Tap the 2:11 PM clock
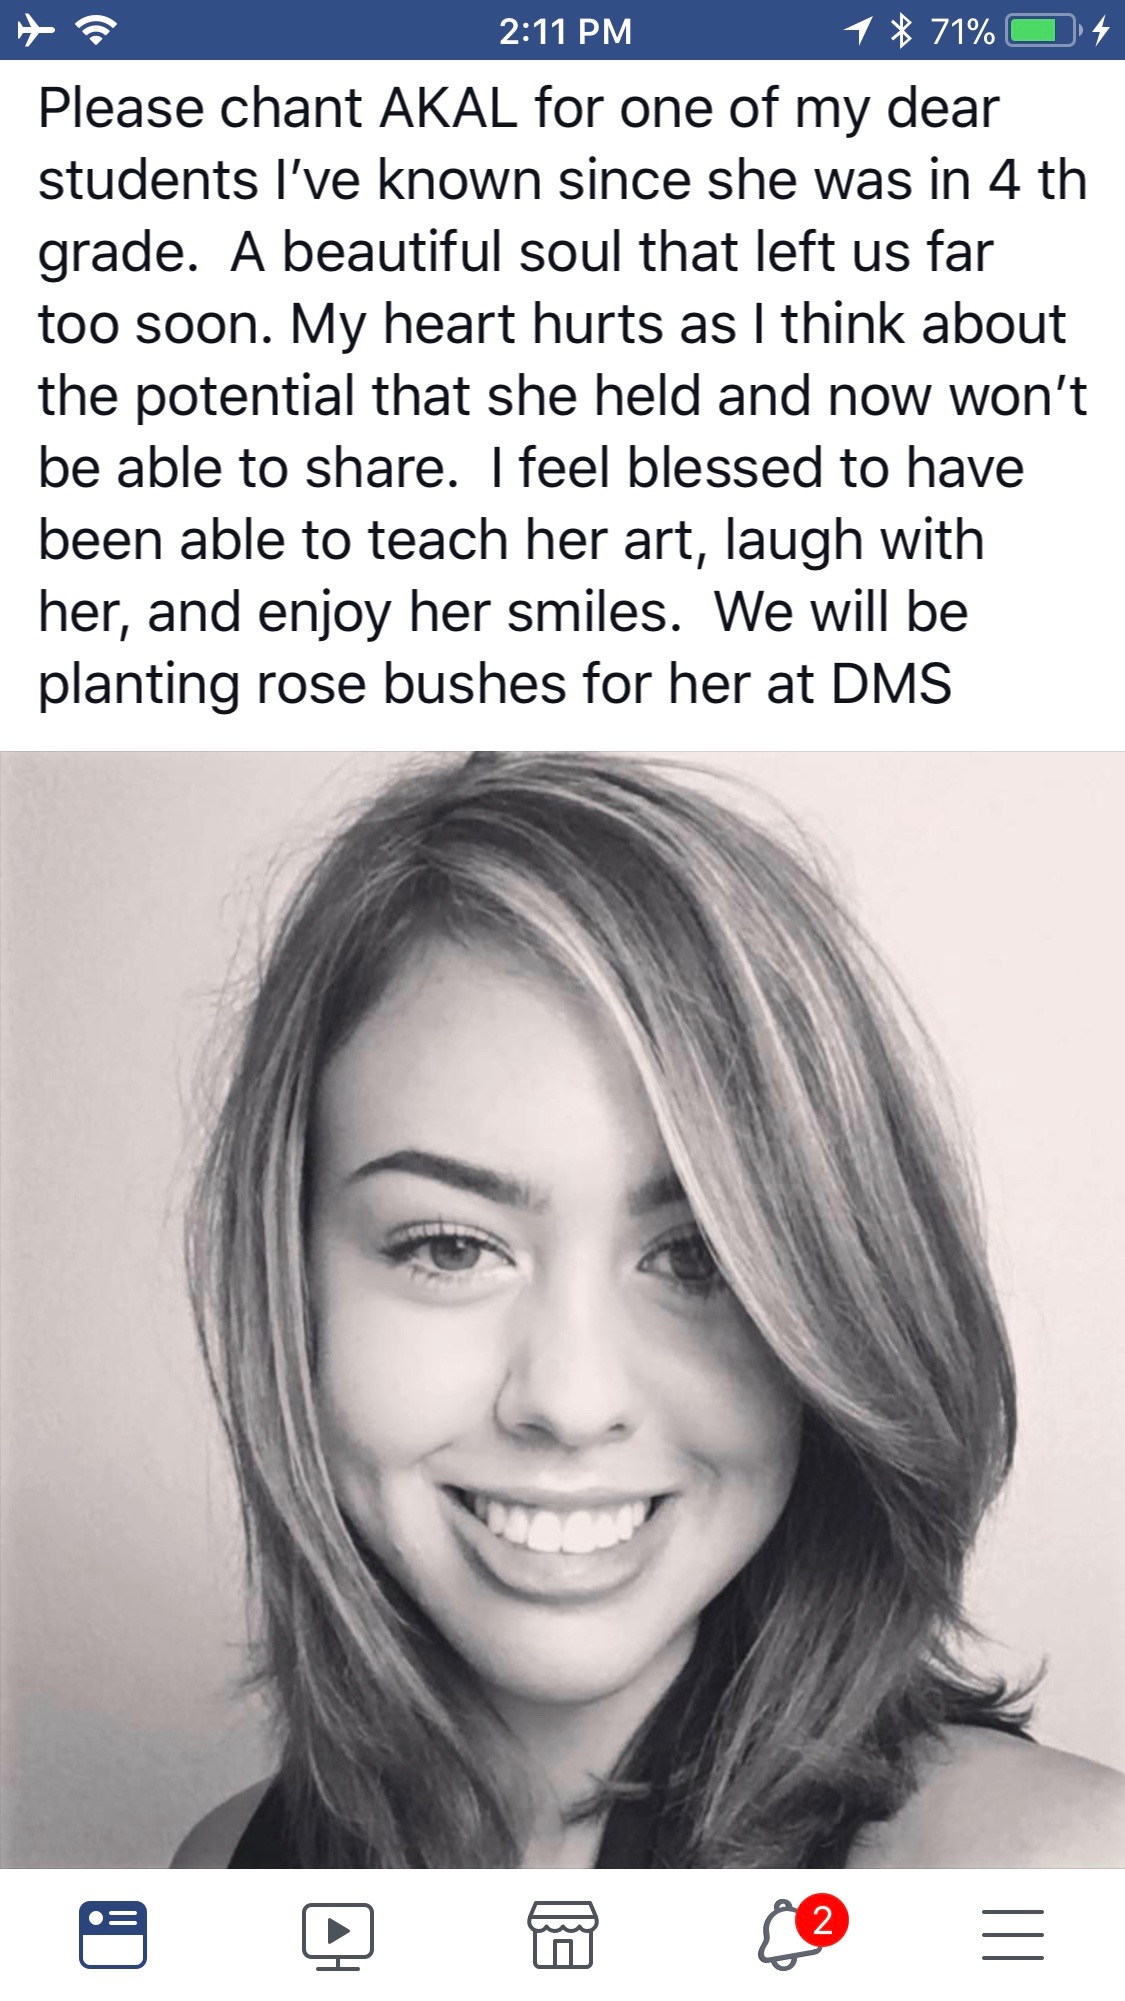1125x2001 pixels. pos(565,31)
